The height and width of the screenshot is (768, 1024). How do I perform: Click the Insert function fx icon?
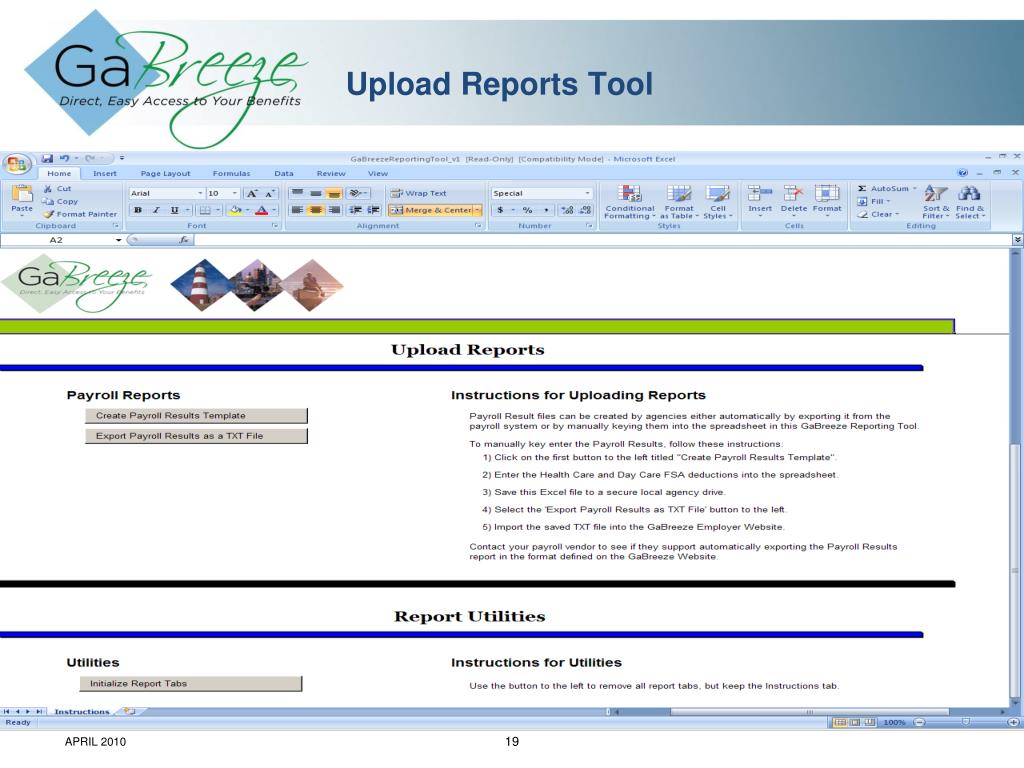pos(185,240)
